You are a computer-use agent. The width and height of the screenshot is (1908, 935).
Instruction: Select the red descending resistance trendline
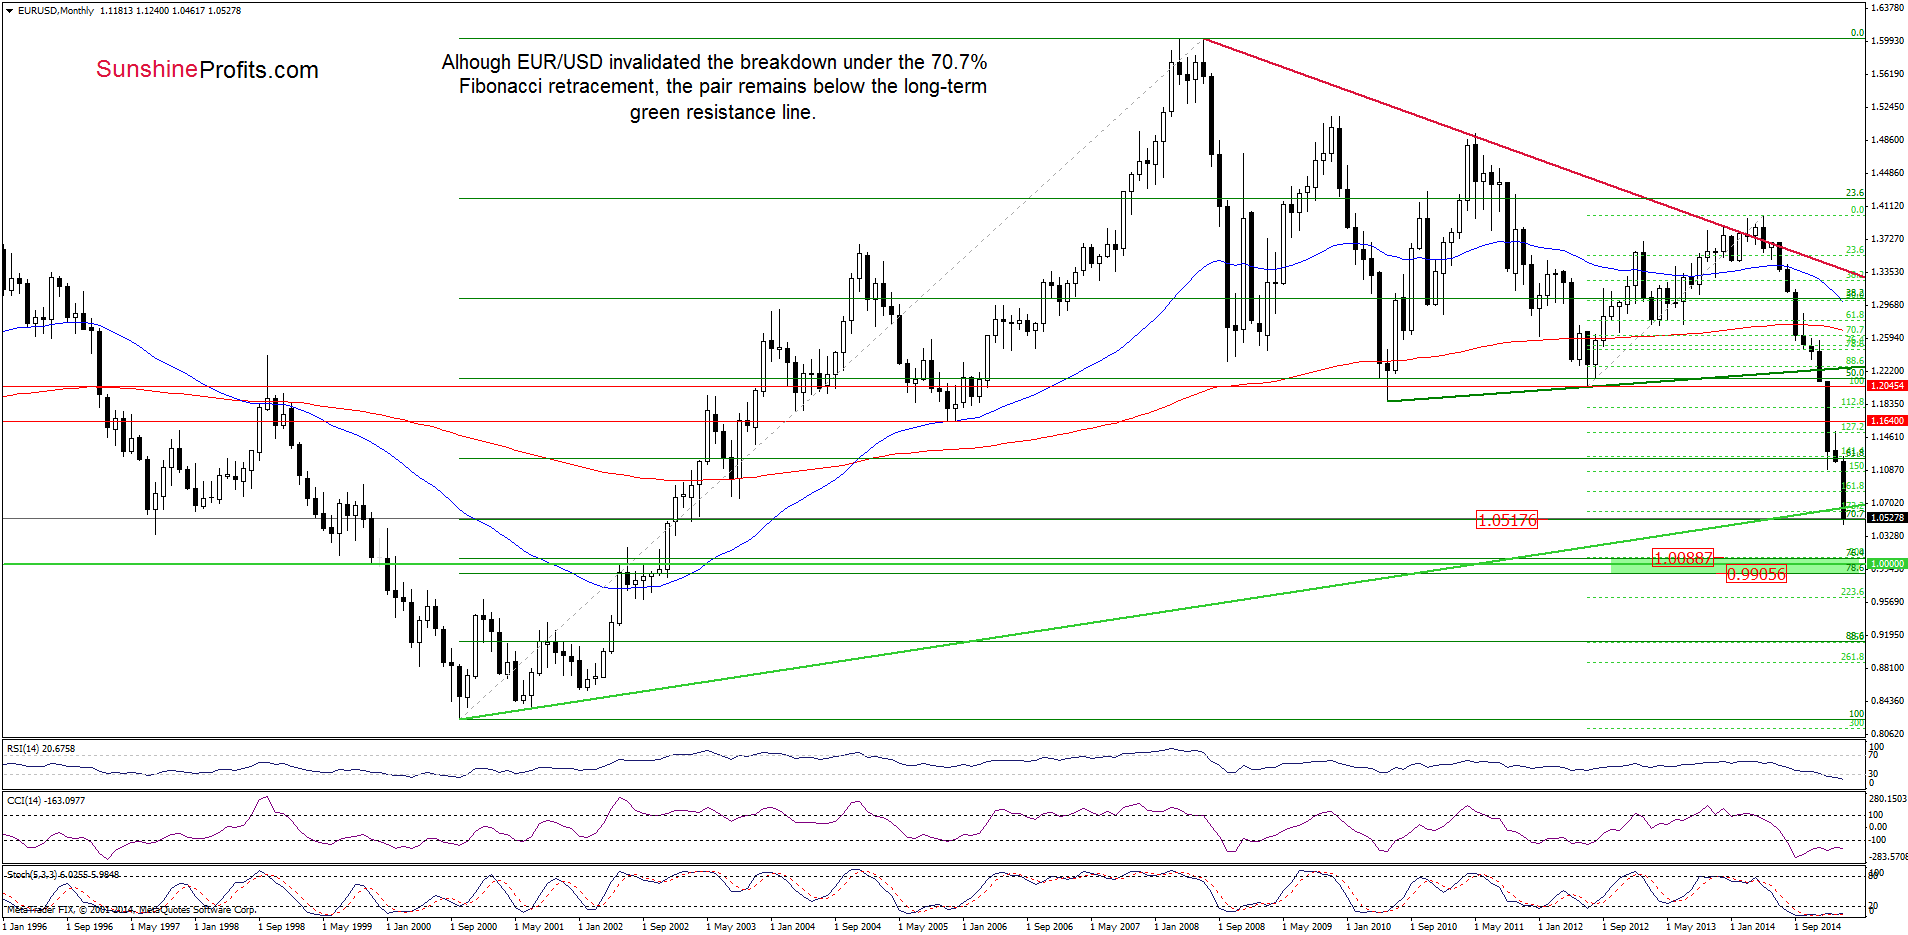1535,159
